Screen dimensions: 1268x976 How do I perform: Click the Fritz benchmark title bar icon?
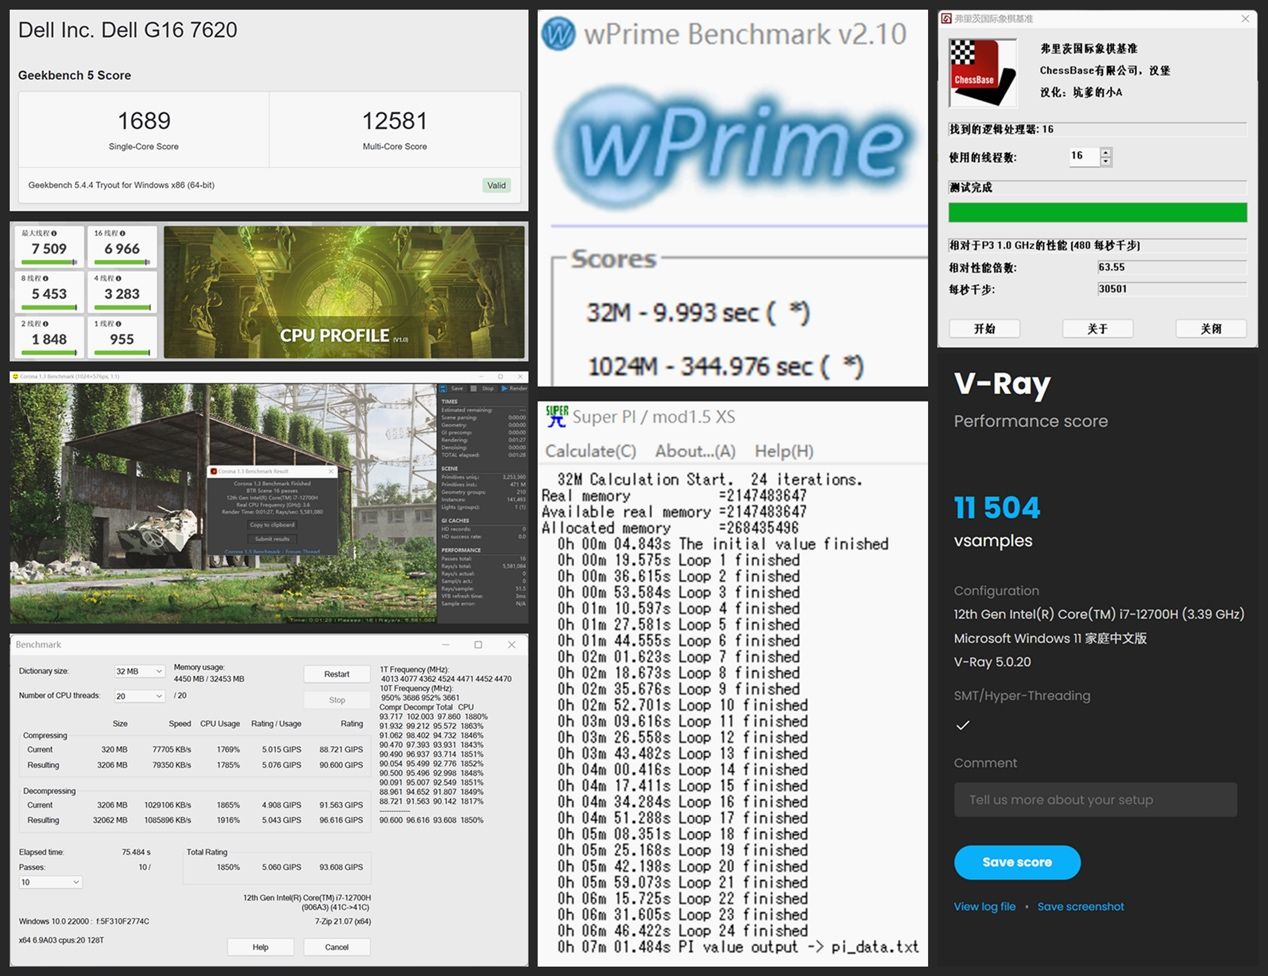[946, 18]
